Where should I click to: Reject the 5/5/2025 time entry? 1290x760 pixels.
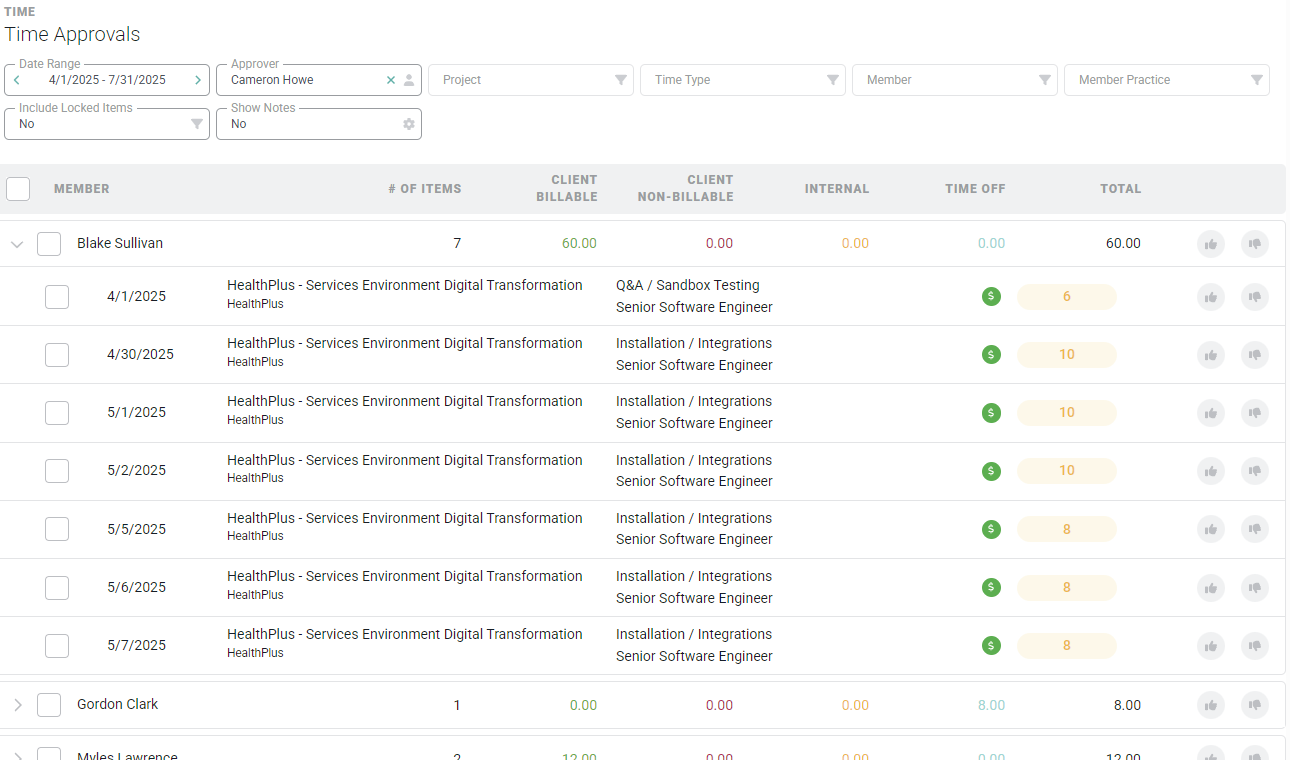tap(1255, 529)
